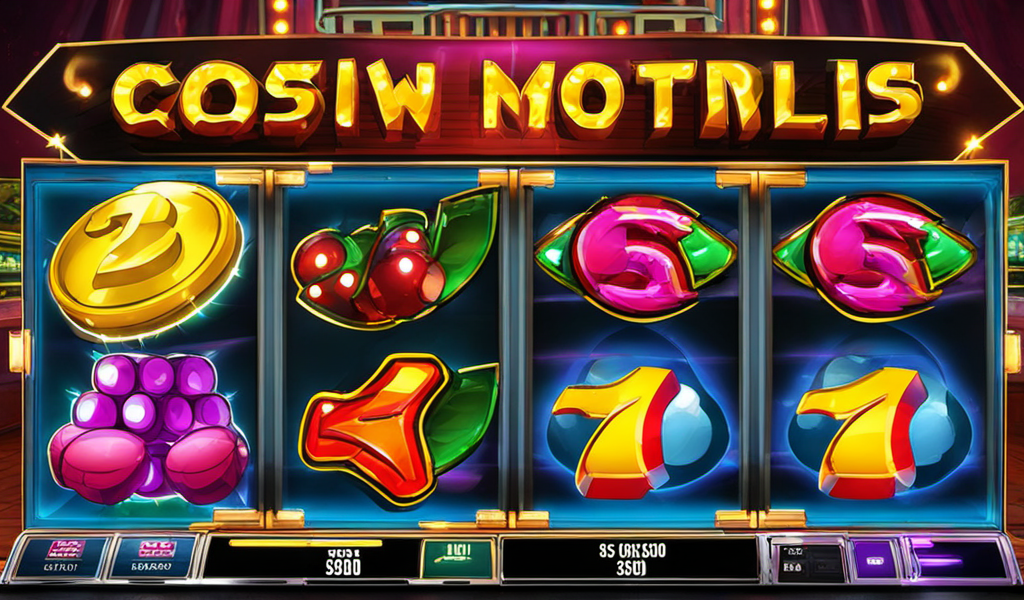Click the pink gem on the fourth reel

[874, 257]
